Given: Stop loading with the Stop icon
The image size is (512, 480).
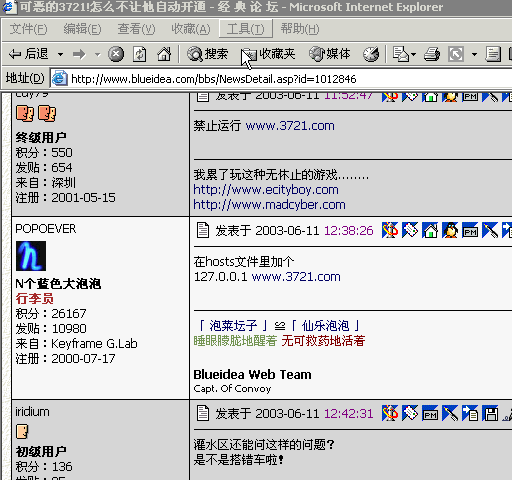Looking at the screenshot, I should [x=116, y=54].
